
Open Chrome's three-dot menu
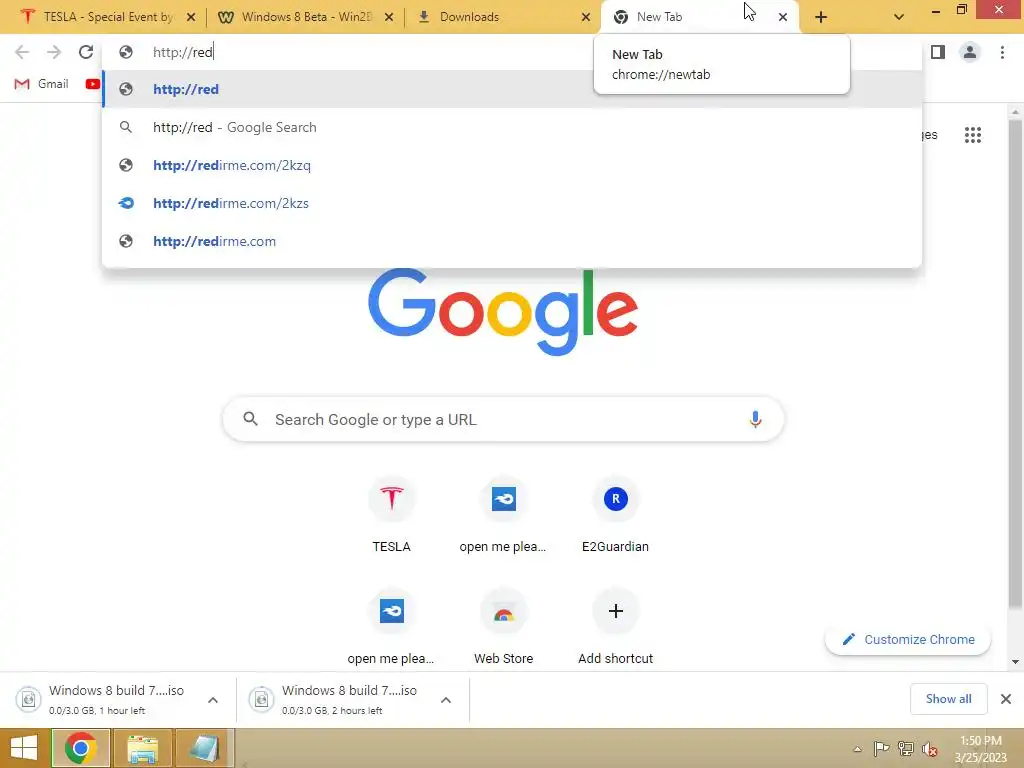[1002, 52]
